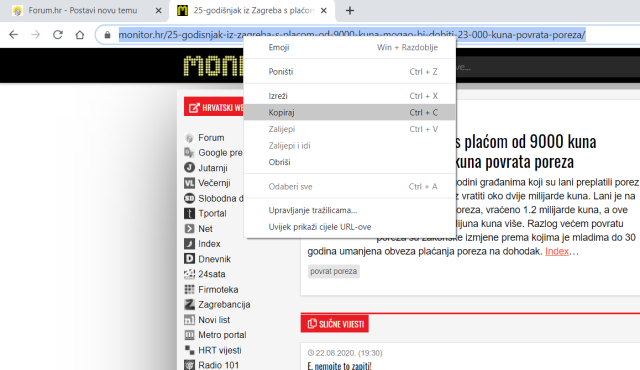This screenshot has height=370, width=640.
Task: Click the SLIČNE VIJESTI red header
Action: 335,324
